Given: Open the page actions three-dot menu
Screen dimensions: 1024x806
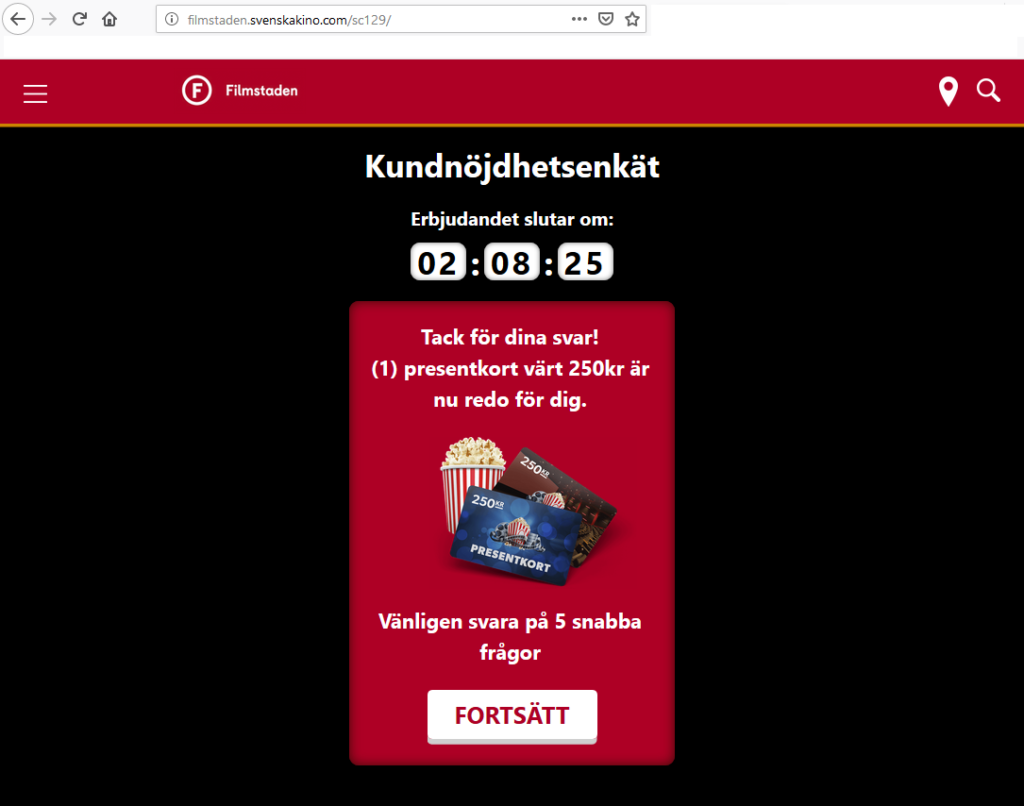Looking at the screenshot, I should click(579, 19).
